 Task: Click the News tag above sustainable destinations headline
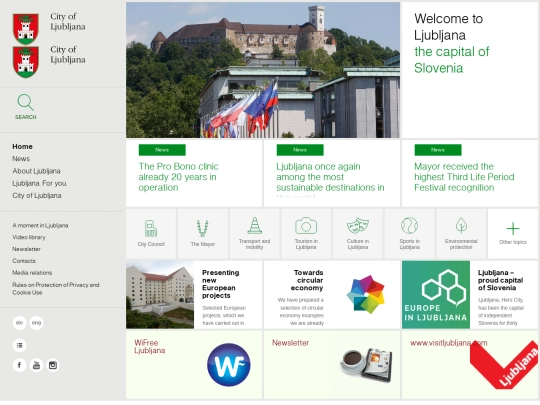pyautogui.click(x=300, y=150)
